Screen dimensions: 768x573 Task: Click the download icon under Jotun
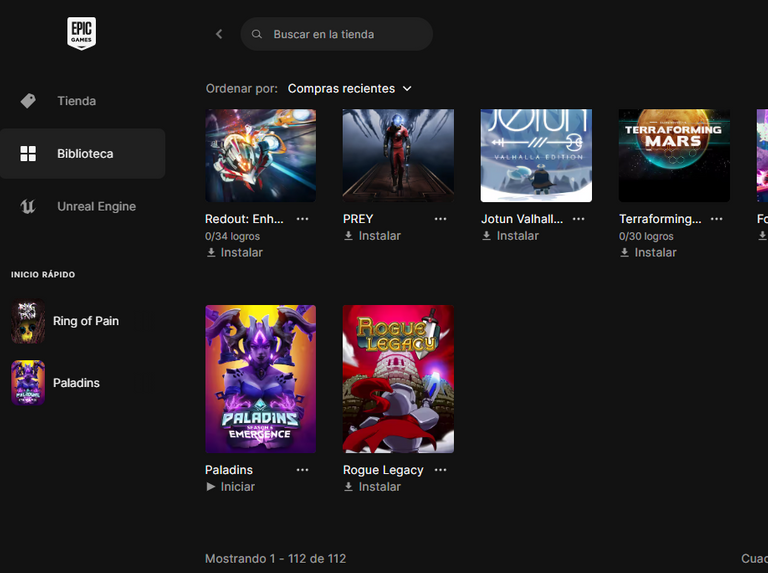click(x=486, y=236)
